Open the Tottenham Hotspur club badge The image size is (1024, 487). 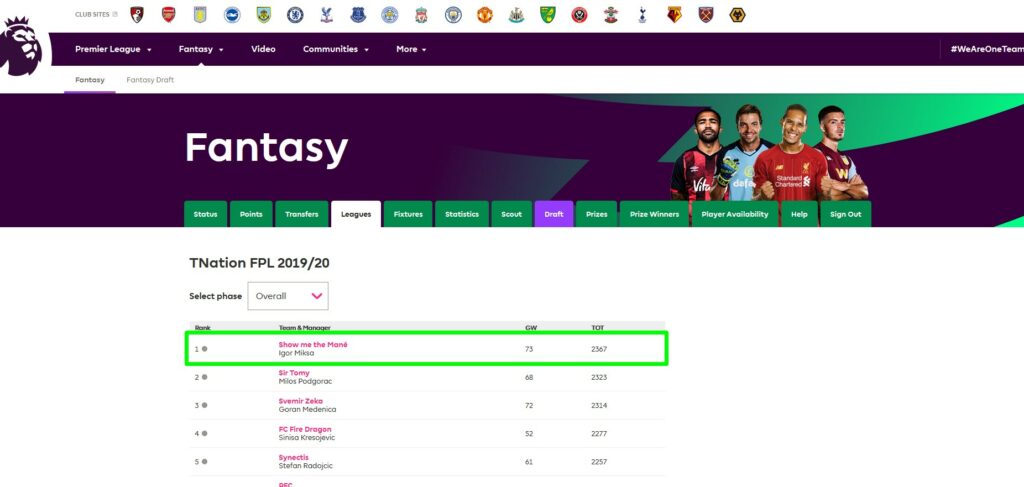click(642, 14)
